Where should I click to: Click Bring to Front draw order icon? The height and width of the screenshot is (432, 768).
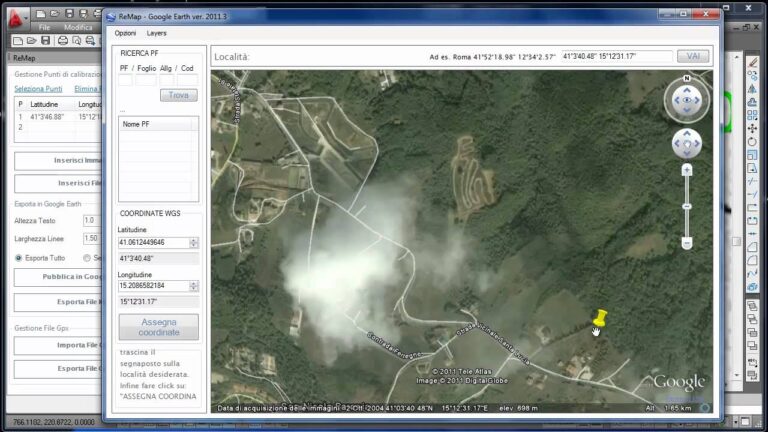[752, 307]
